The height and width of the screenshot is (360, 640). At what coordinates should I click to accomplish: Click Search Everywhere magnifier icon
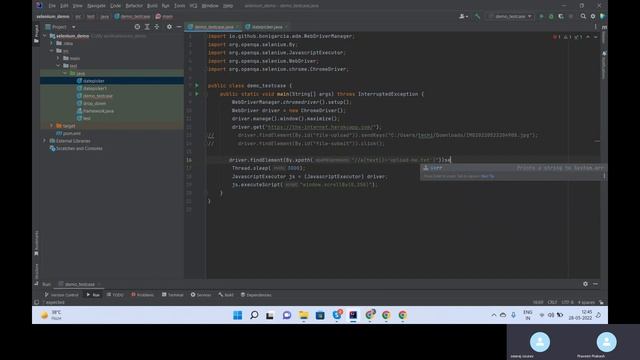583,16
